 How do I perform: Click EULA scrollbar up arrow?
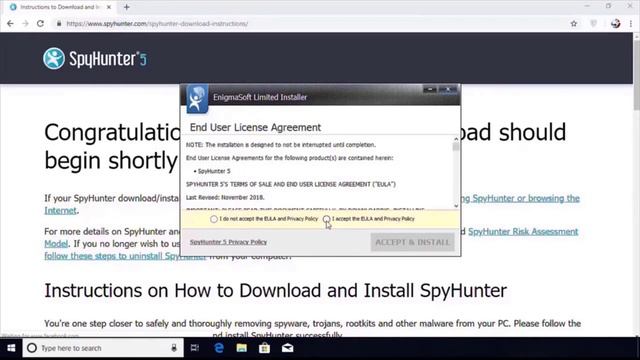[x=456, y=139]
